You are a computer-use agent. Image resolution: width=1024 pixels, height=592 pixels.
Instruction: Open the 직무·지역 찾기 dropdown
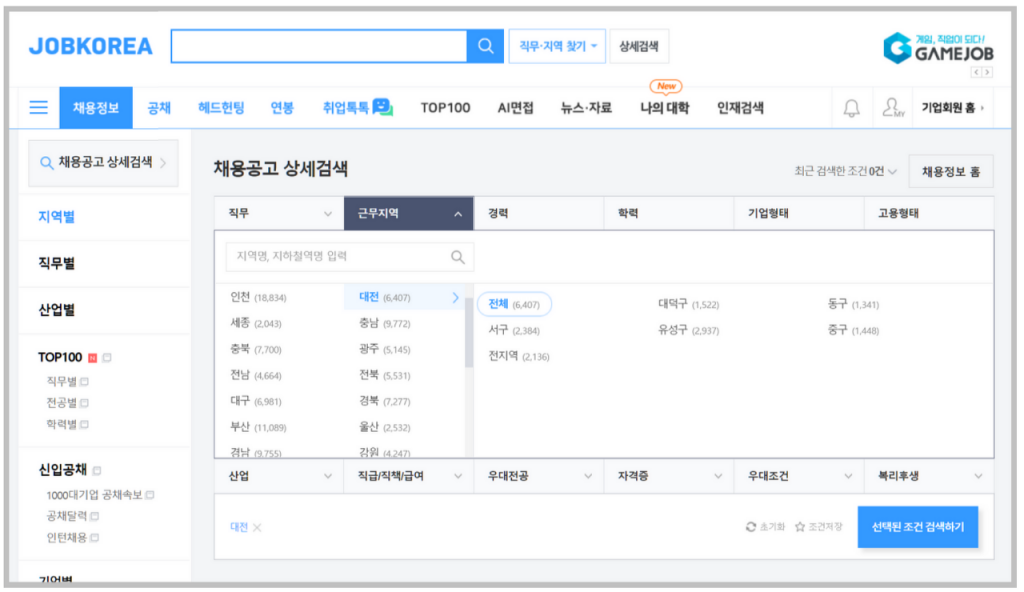pyautogui.click(x=557, y=46)
